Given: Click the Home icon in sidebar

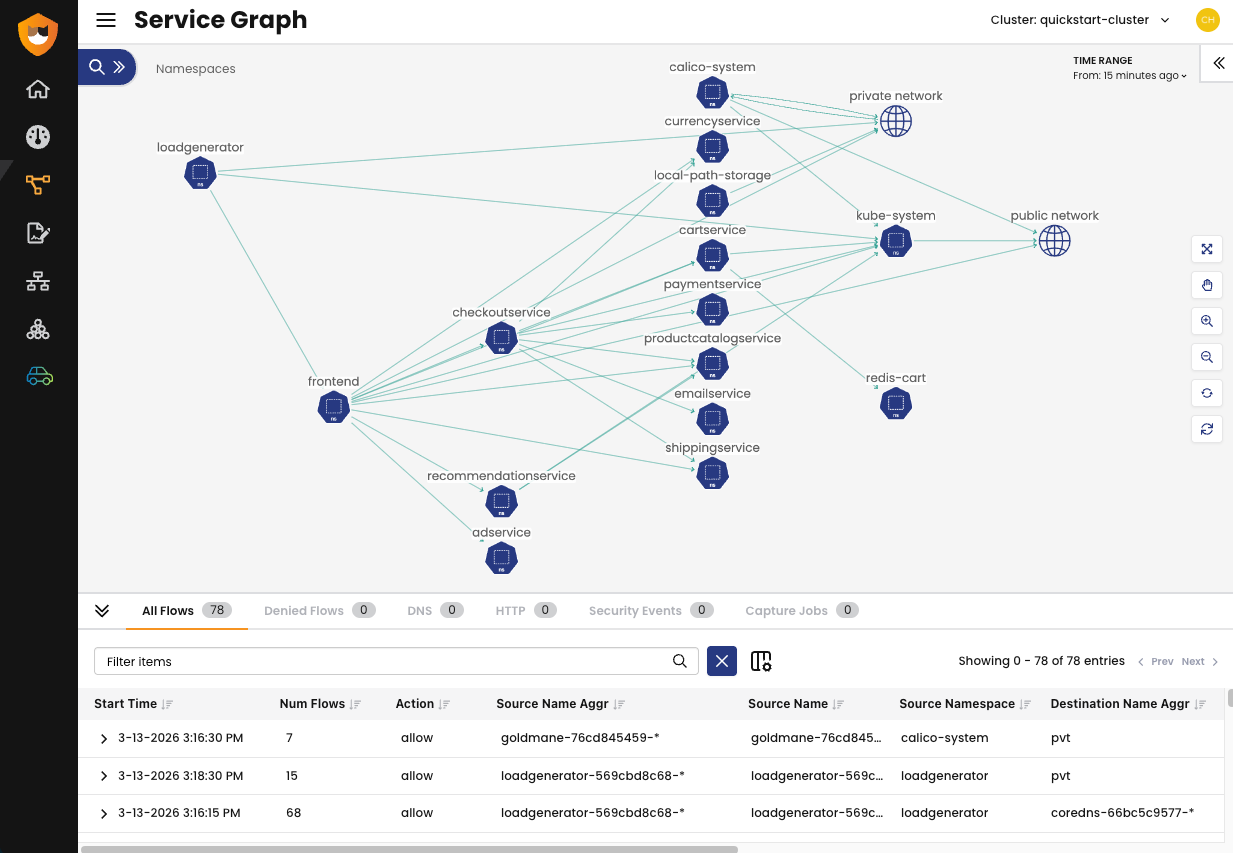Looking at the screenshot, I should tap(38, 89).
